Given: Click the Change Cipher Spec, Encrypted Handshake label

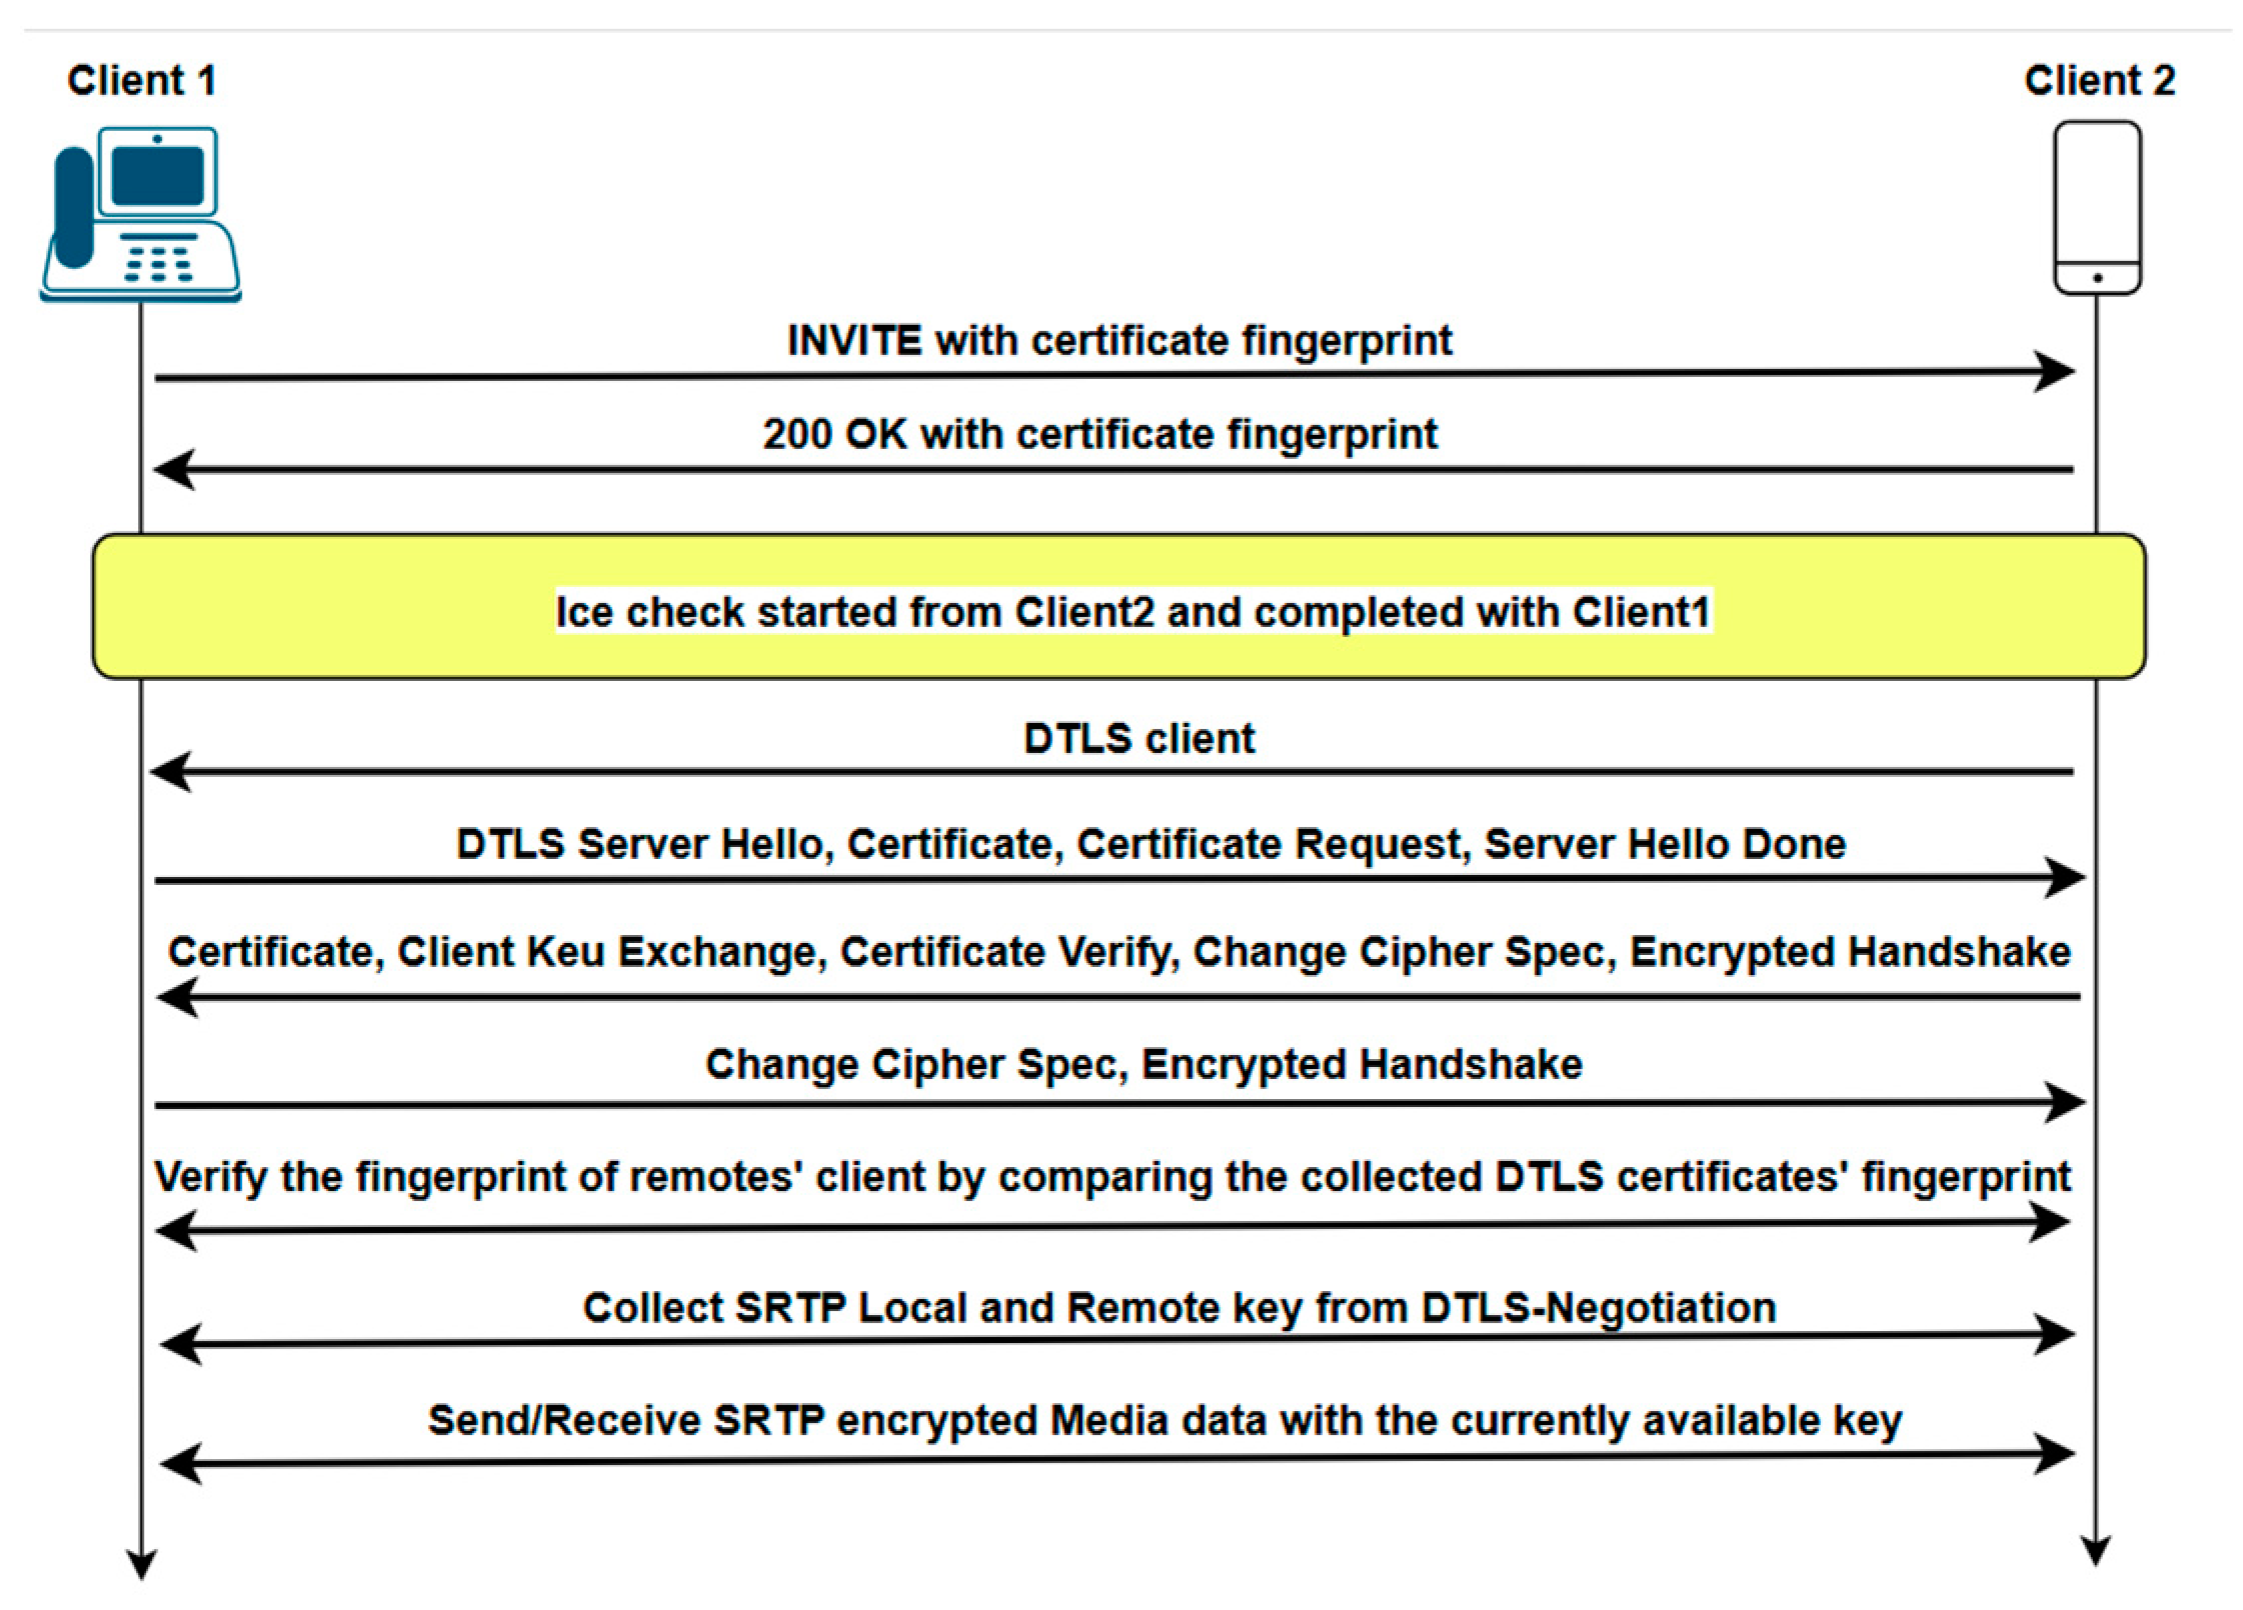Looking at the screenshot, I should (1143, 1065).
